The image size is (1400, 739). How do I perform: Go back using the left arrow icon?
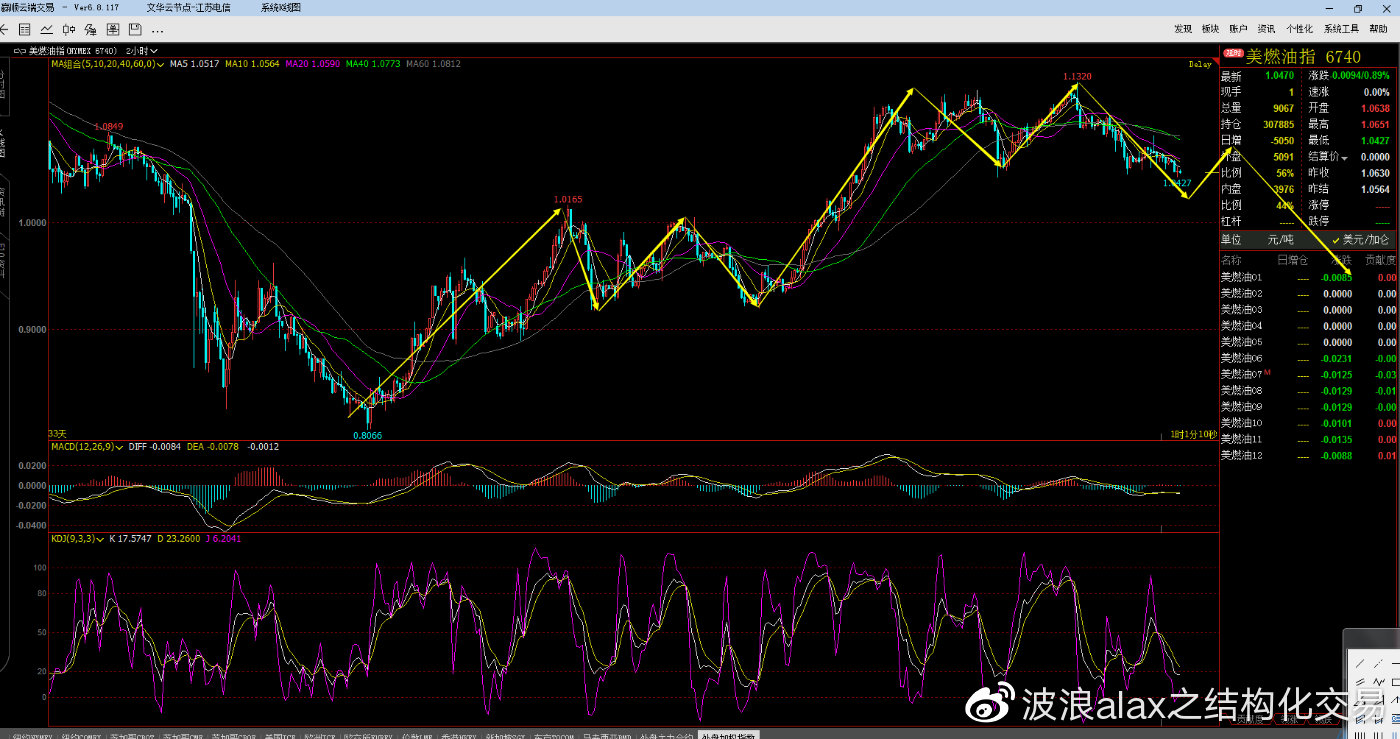tap(5, 29)
